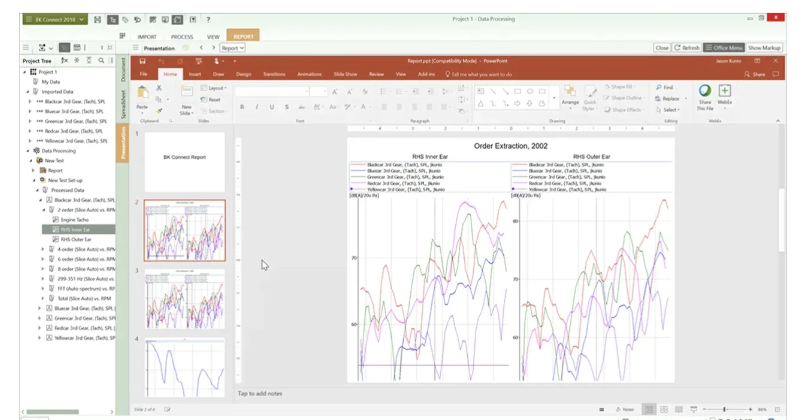
Task: Expand Blackcar 3rd Gear under Imported Data
Action: click(30, 102)
